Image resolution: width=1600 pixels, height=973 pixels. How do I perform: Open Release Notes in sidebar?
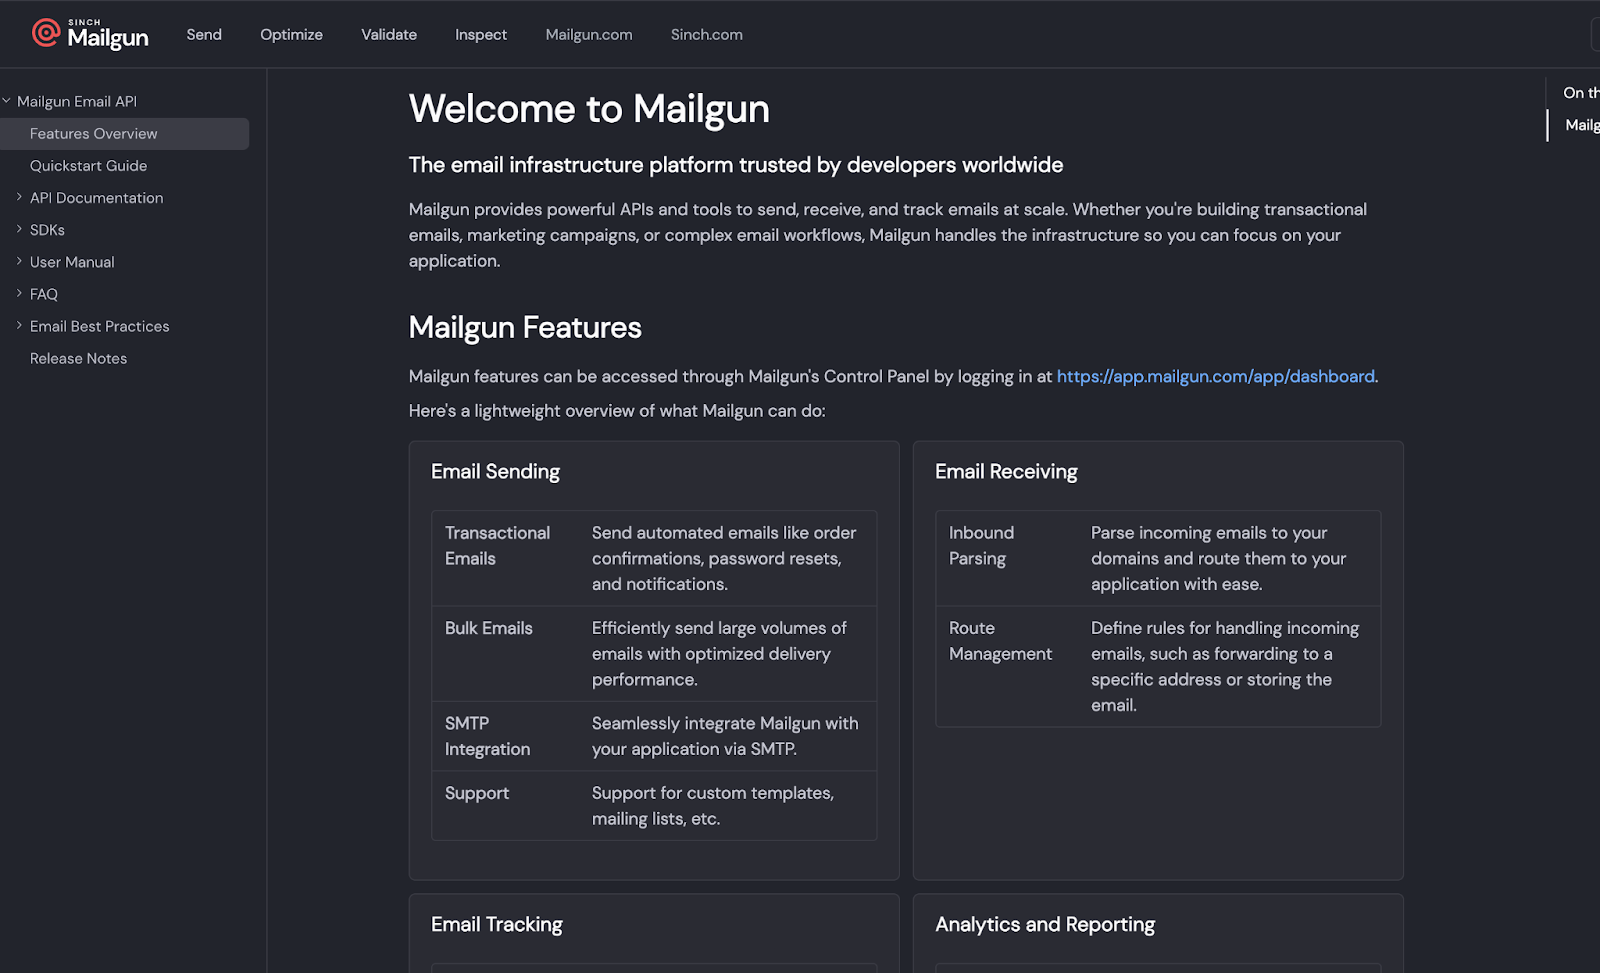78,358
